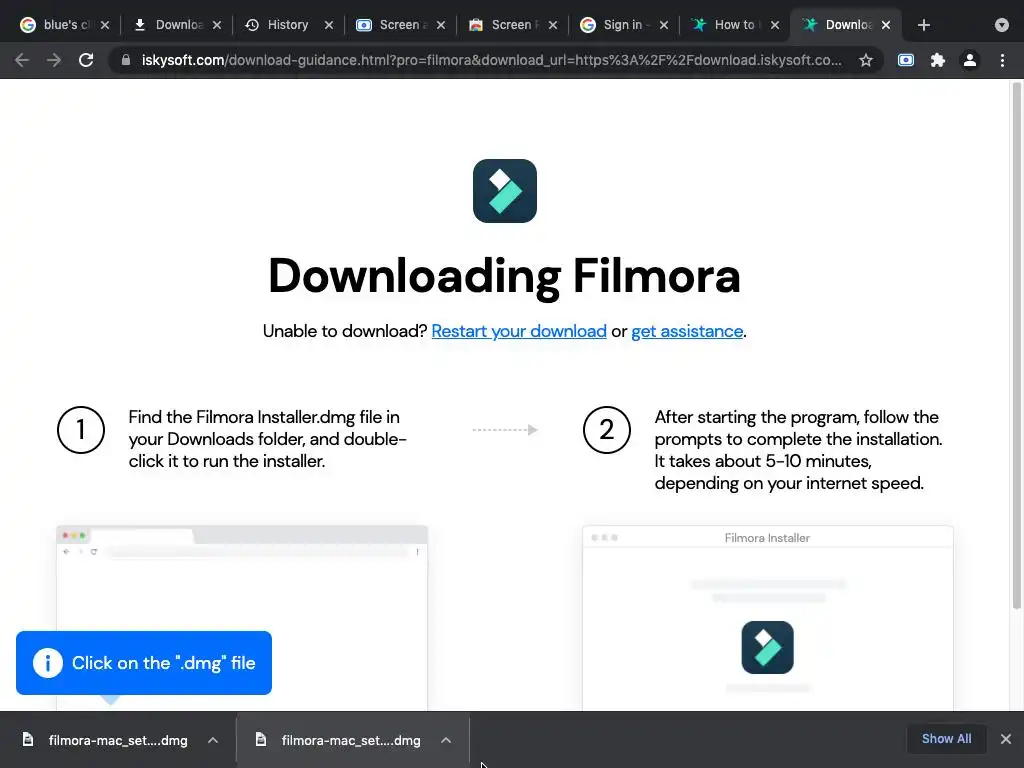The width and height of the screenshot is (1024, 768).
Task: Open a new tab with plus
Action: tap(923, 25)
